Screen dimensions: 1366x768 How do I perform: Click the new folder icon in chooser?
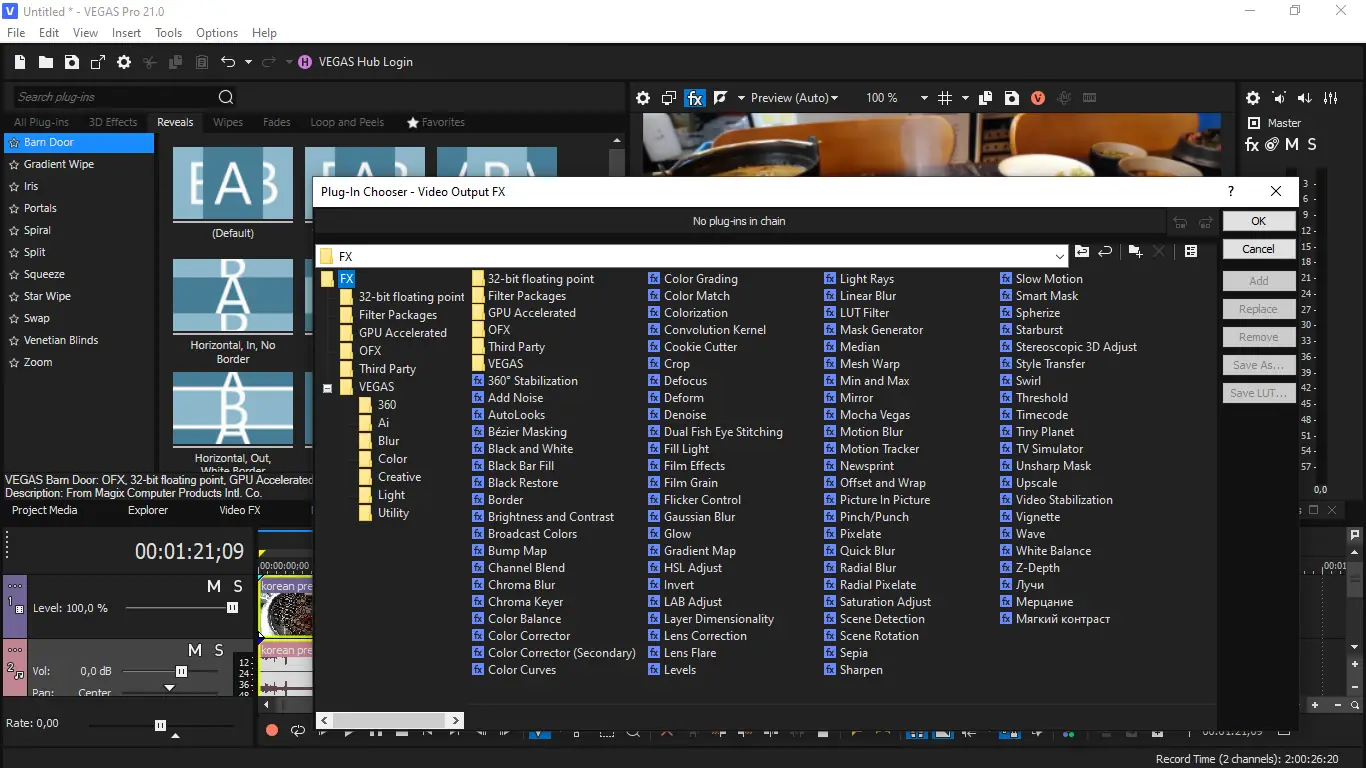[x=1135, y=252]
